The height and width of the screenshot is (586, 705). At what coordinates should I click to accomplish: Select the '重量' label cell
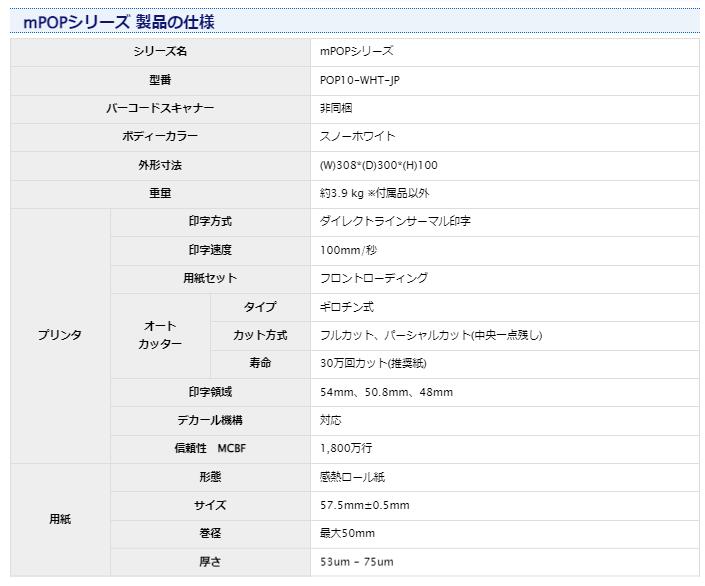(160, 193)
